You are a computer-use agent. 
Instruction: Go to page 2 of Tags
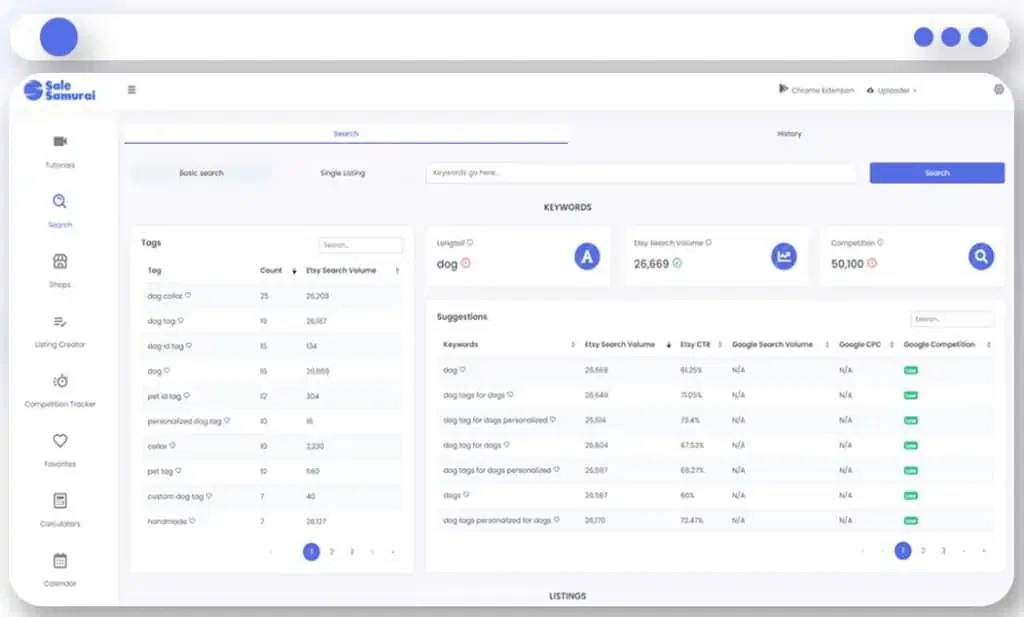tap(332, 552)
